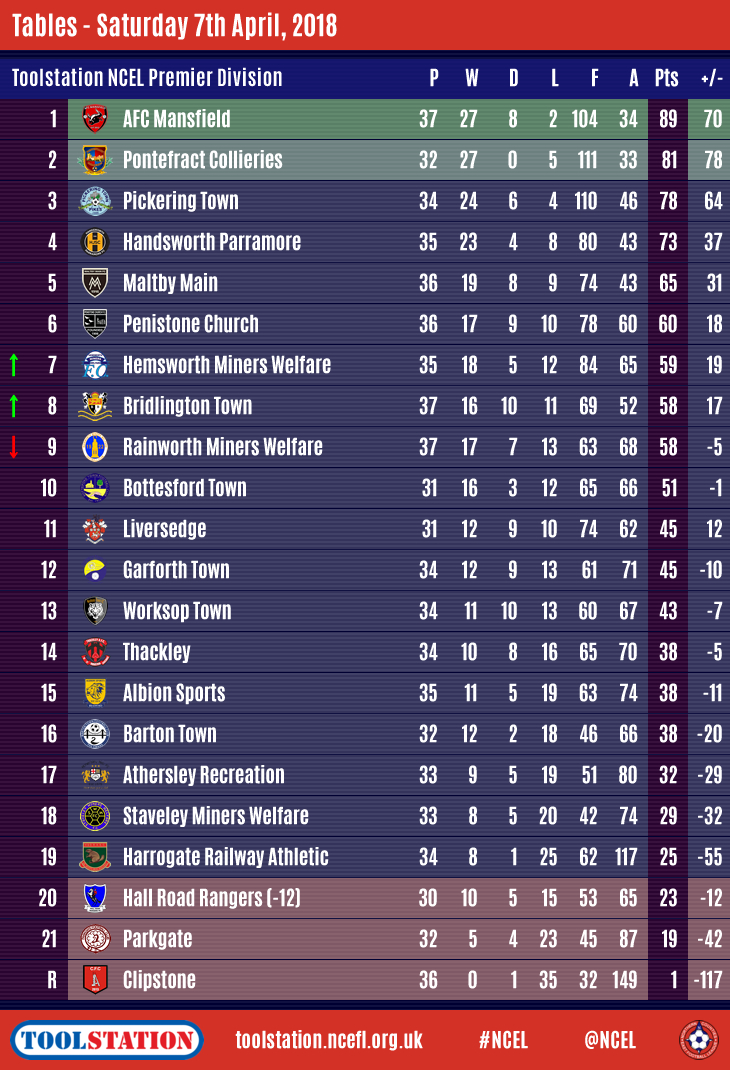The width and height of the screenshot is (730, 1070).
Task: Click the Handsworth Parramore badge
Action: (95, 242)
